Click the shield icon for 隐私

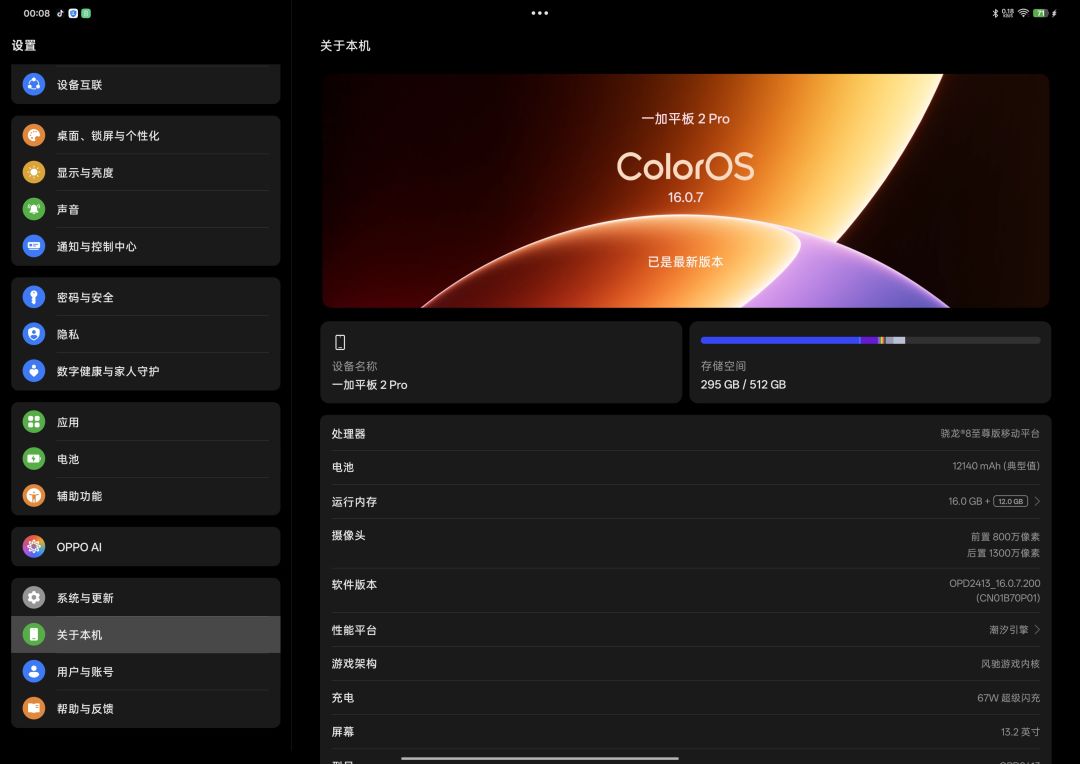tap(34, 334)
